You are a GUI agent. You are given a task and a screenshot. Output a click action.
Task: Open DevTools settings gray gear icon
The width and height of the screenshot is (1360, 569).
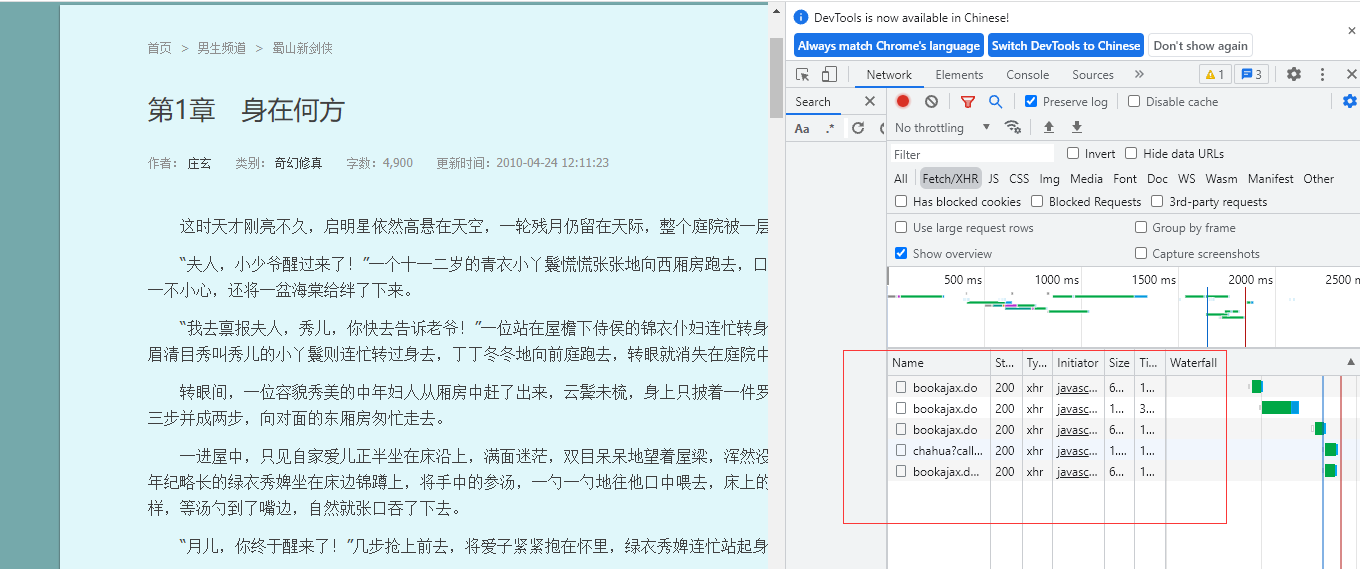coord(1294,75)
